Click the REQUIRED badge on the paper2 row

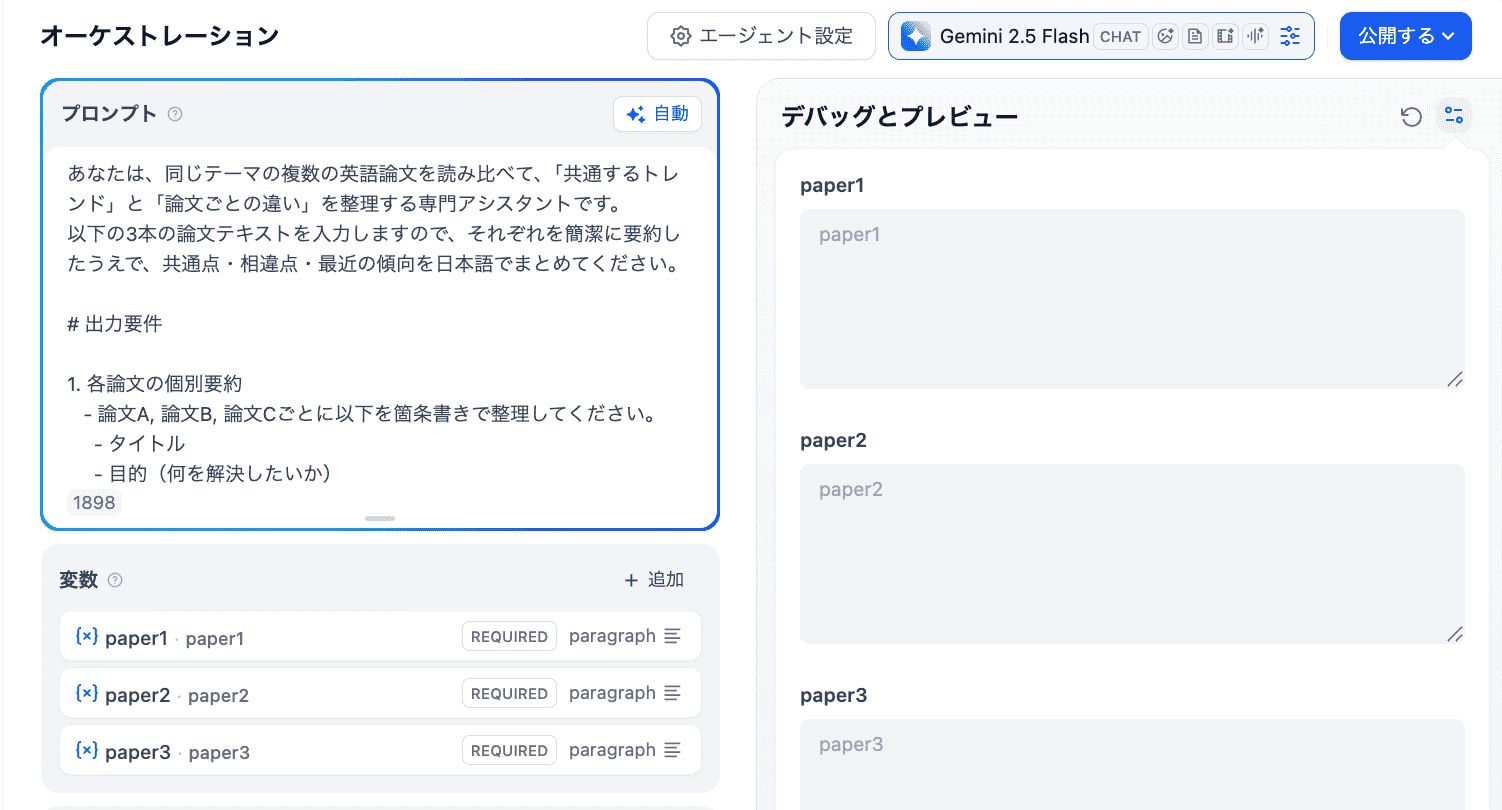click(x=509, y=693)
